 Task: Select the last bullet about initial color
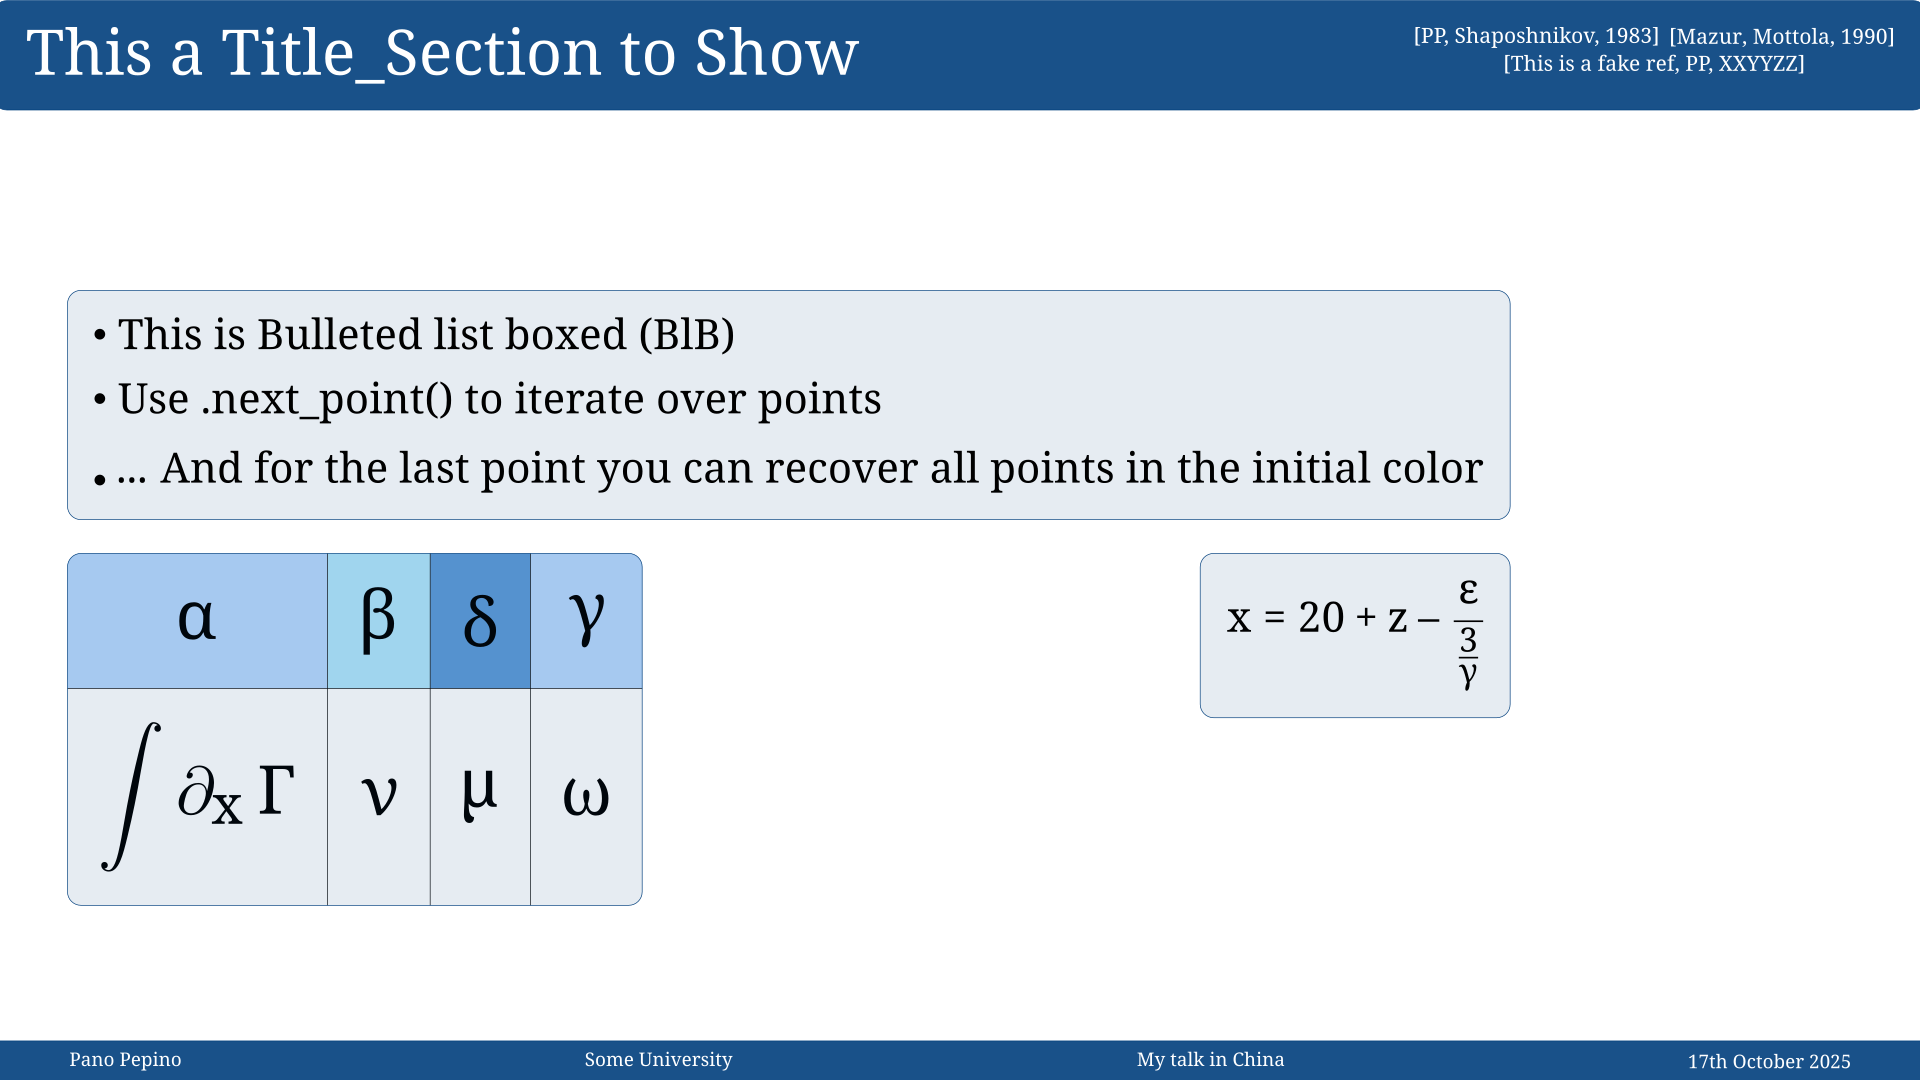[799, 469]
